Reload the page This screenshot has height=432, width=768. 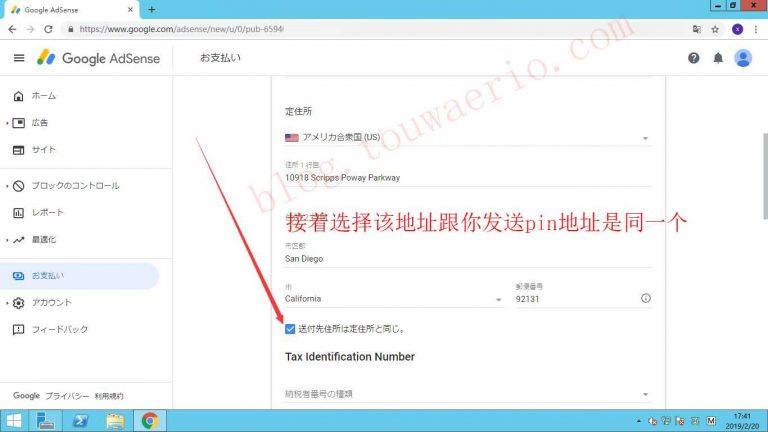tap(48, 29)
